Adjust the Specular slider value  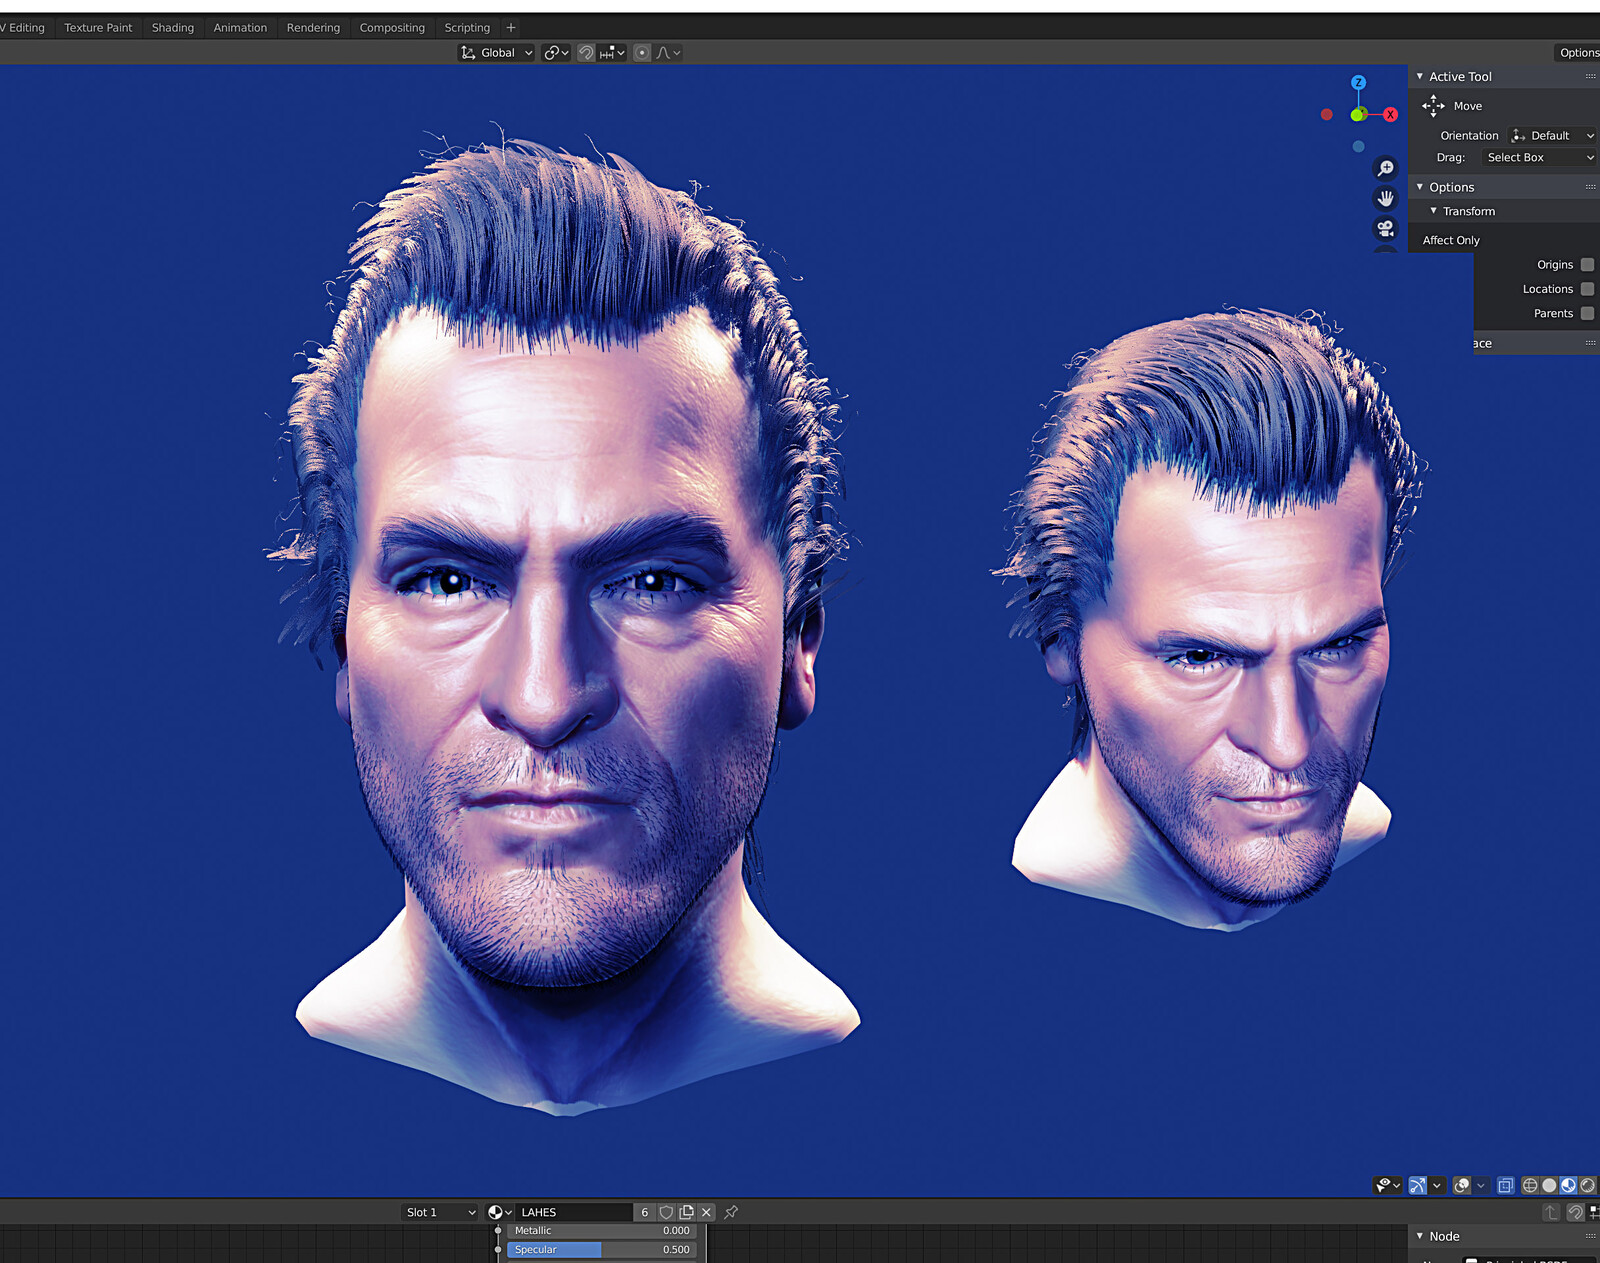(600, 1249)
